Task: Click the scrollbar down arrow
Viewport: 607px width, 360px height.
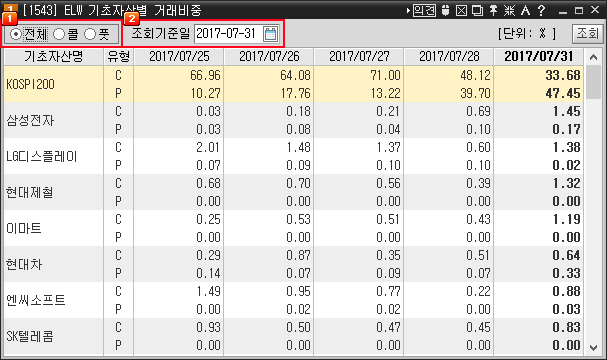Action: coord(593,347)
